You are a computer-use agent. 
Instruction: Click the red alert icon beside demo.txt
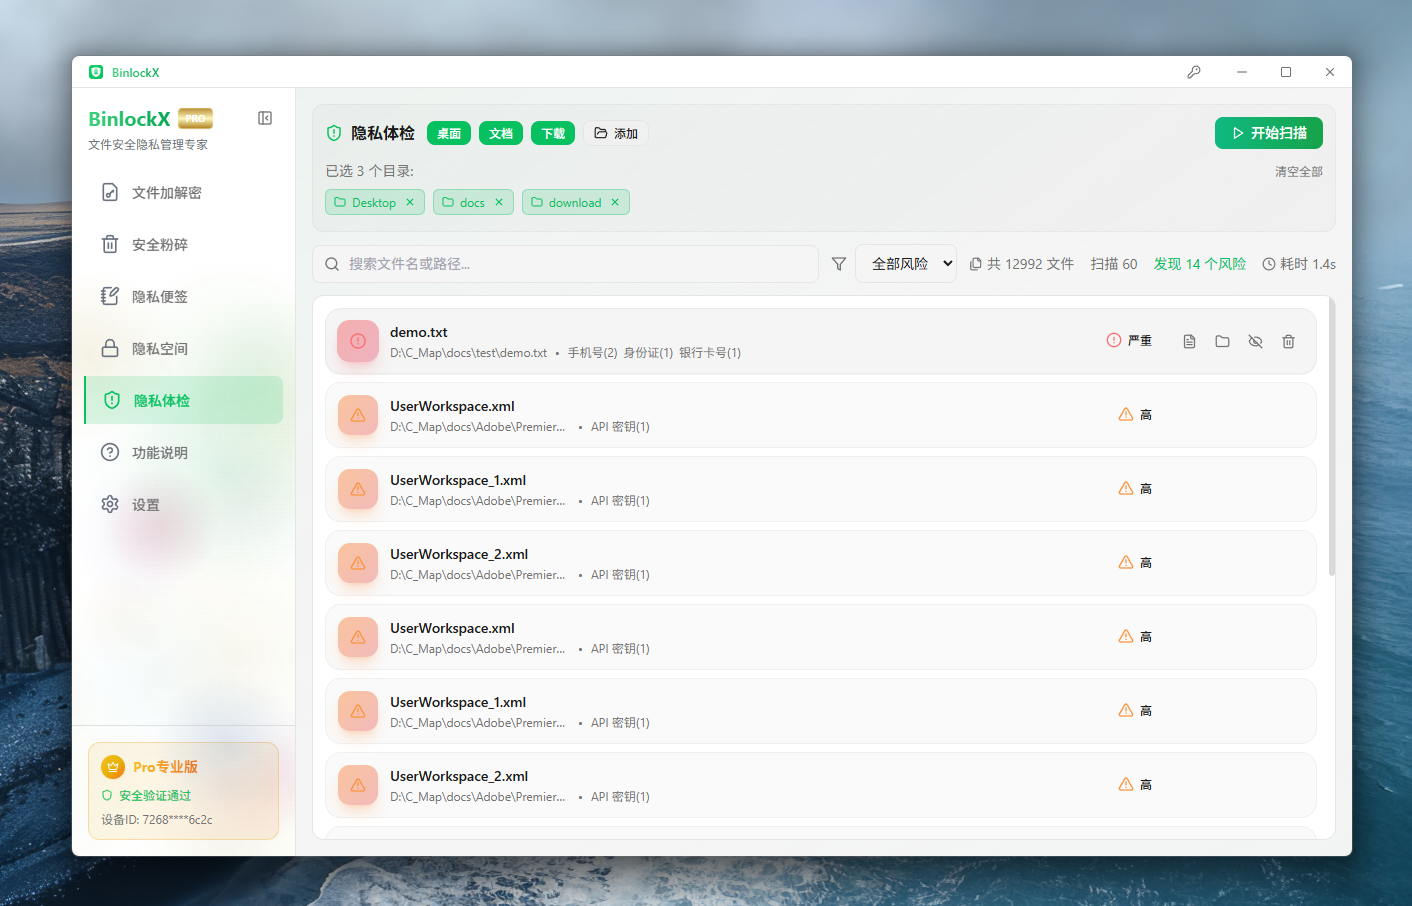tap(358, 341)
